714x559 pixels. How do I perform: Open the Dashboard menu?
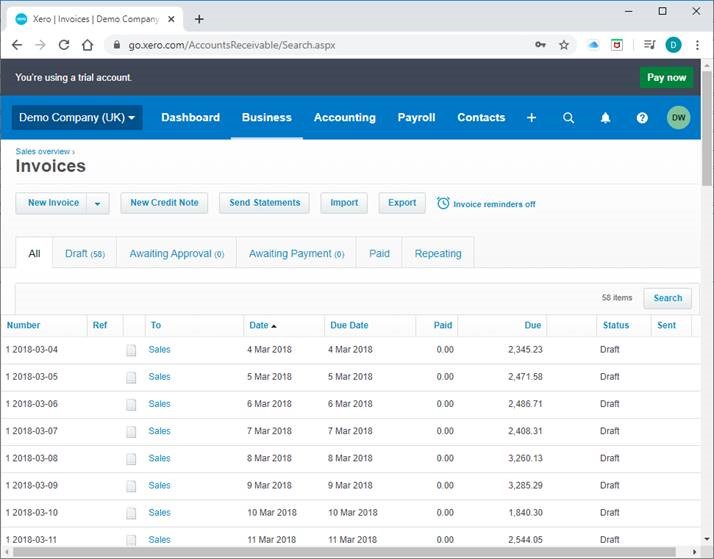(x=190, y=117)
